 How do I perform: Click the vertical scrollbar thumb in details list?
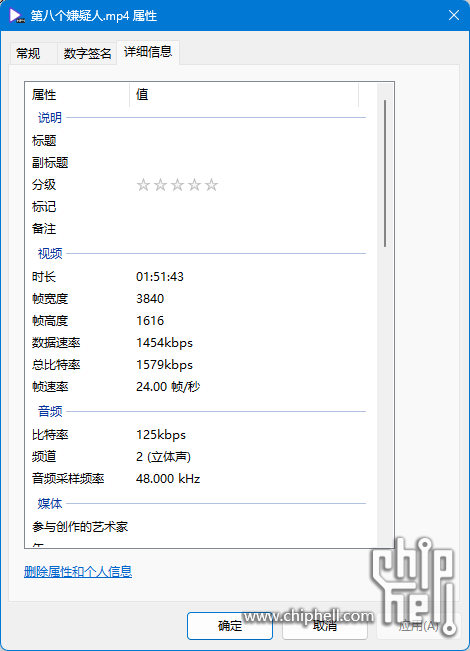pos(385,174)
